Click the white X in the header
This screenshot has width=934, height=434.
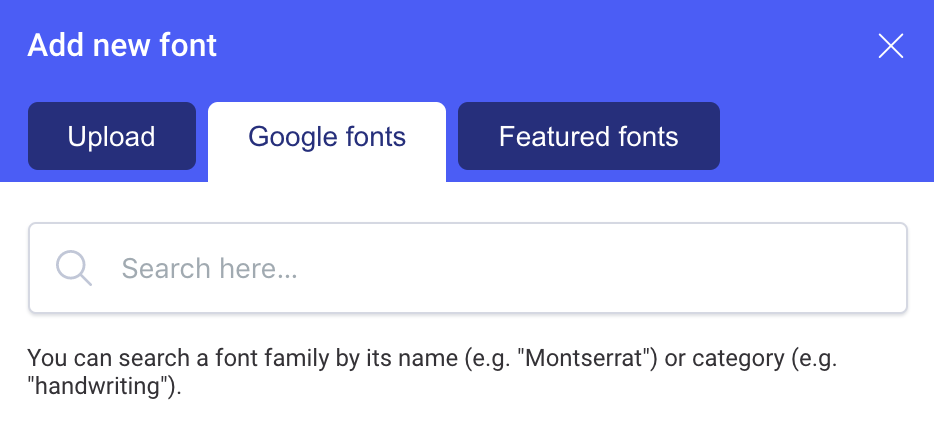click(x=890, y=46)
